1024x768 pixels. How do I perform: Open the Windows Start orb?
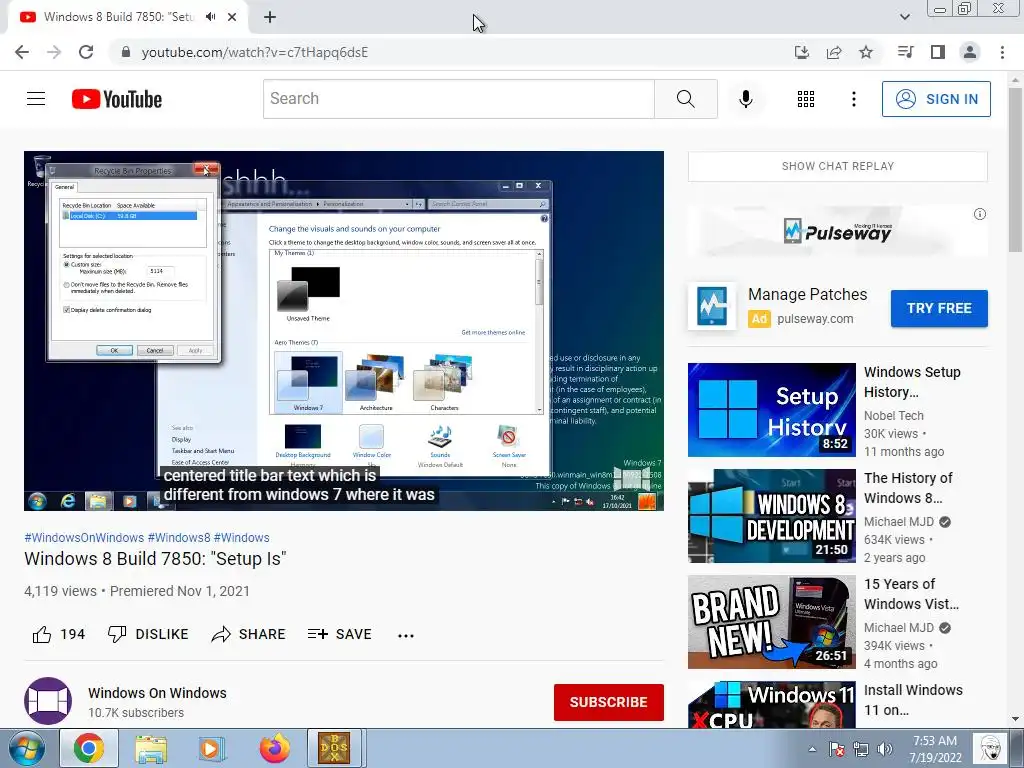pos(27,748)
